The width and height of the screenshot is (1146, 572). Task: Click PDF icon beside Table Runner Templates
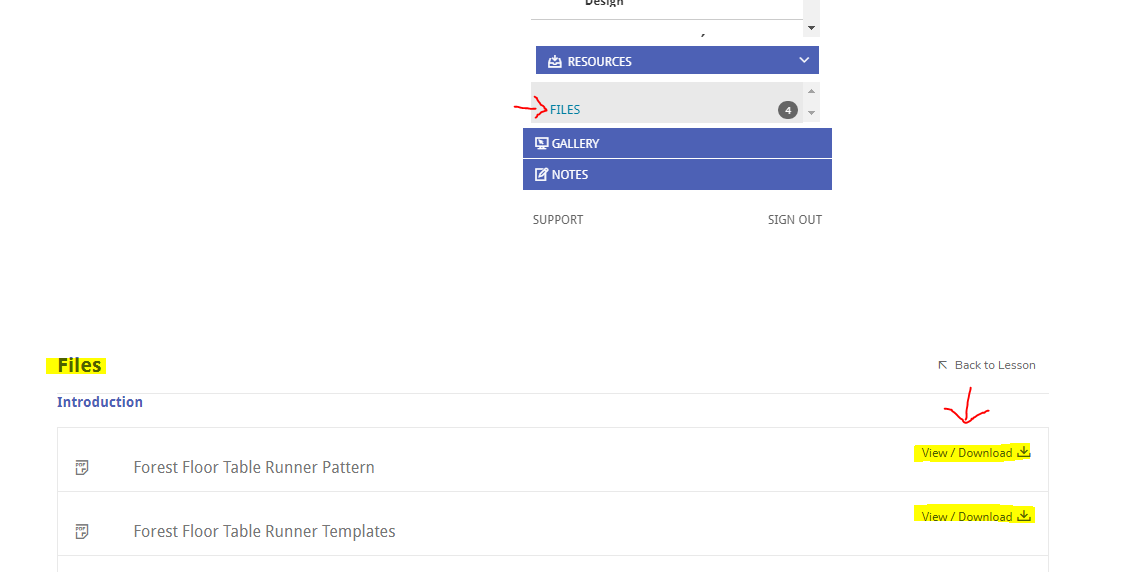point(83,531)
